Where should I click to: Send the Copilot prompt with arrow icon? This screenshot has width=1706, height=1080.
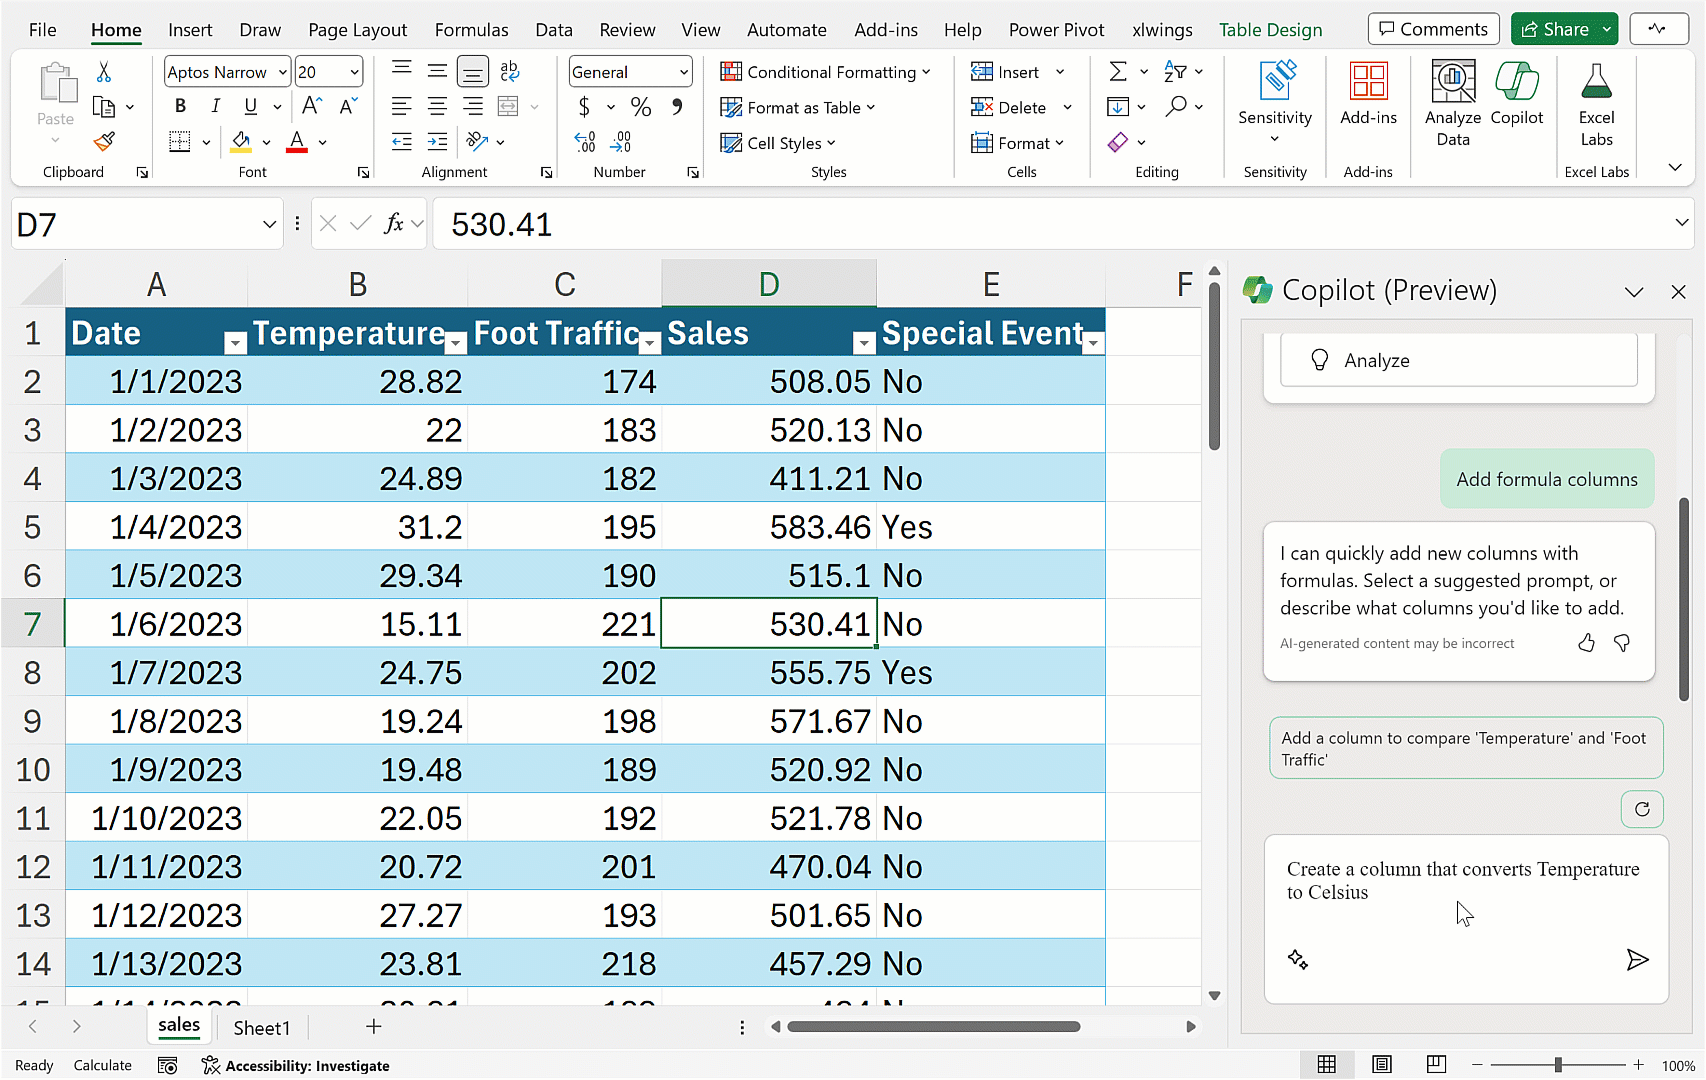tap(1636, 960)
